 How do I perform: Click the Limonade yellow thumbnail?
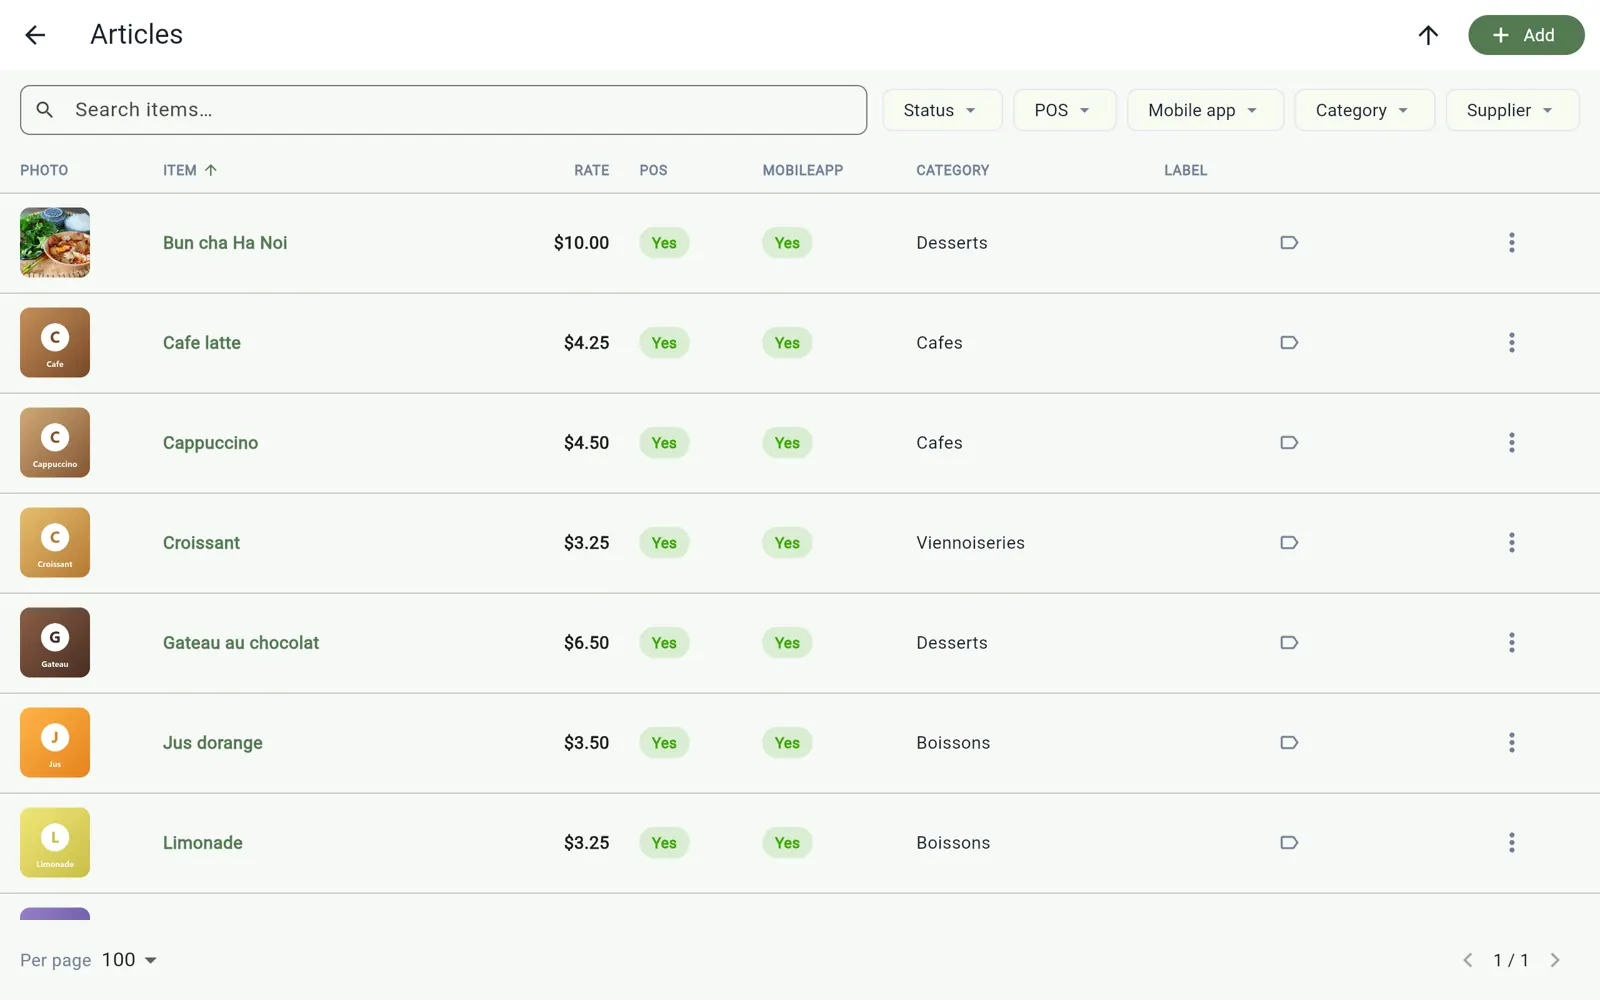coord(55,843)
